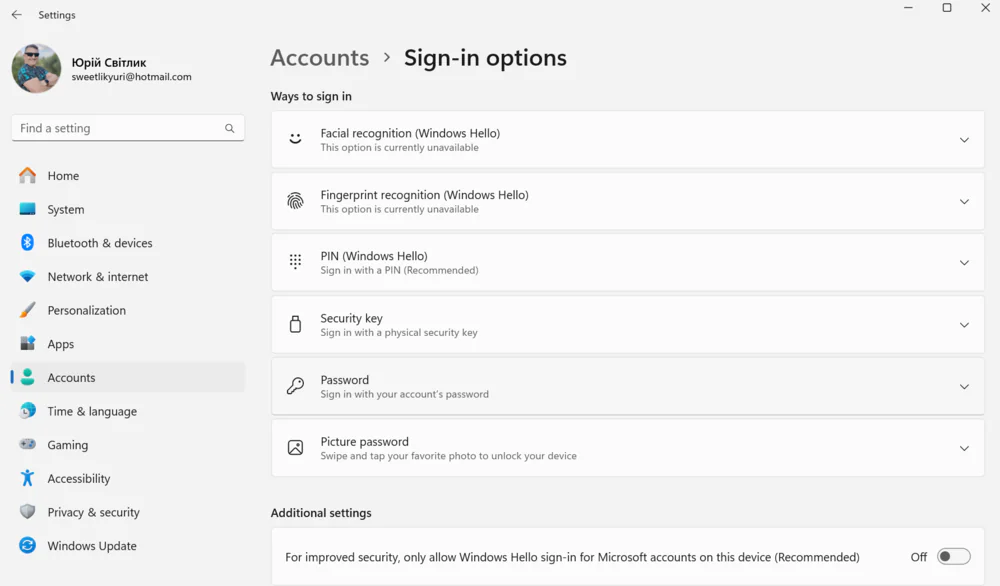This screenshot has width=1000, height=586.
Task: Toggle Windows Hello-only sign-in switch
Action: pos(953,557)
